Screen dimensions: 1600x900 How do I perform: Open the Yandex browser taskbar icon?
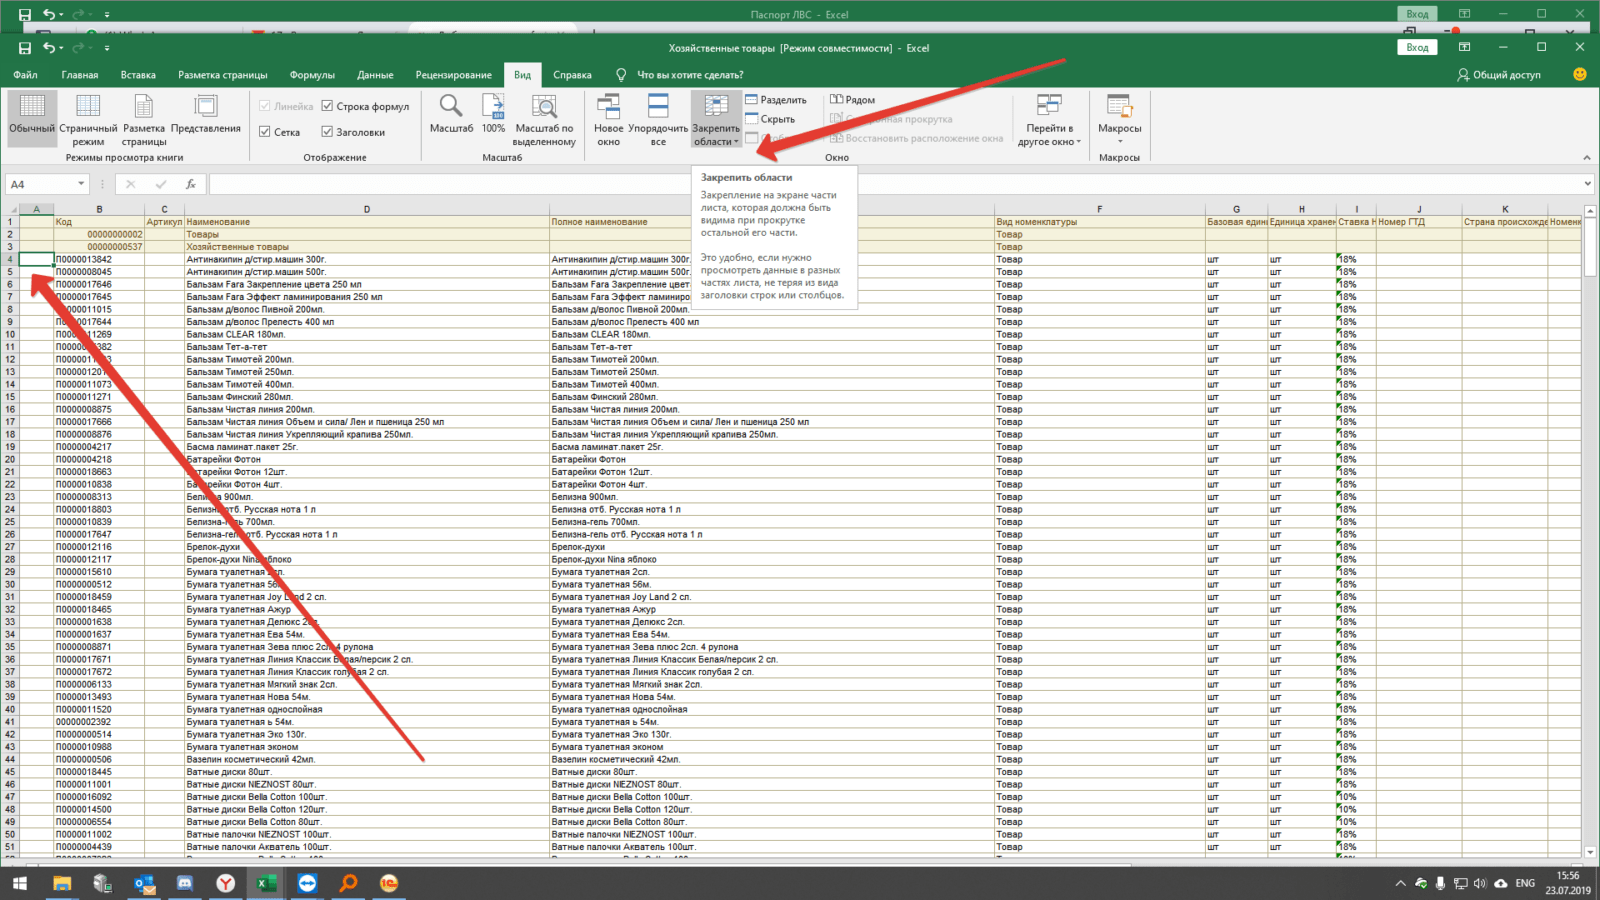[x=226, y=883]
